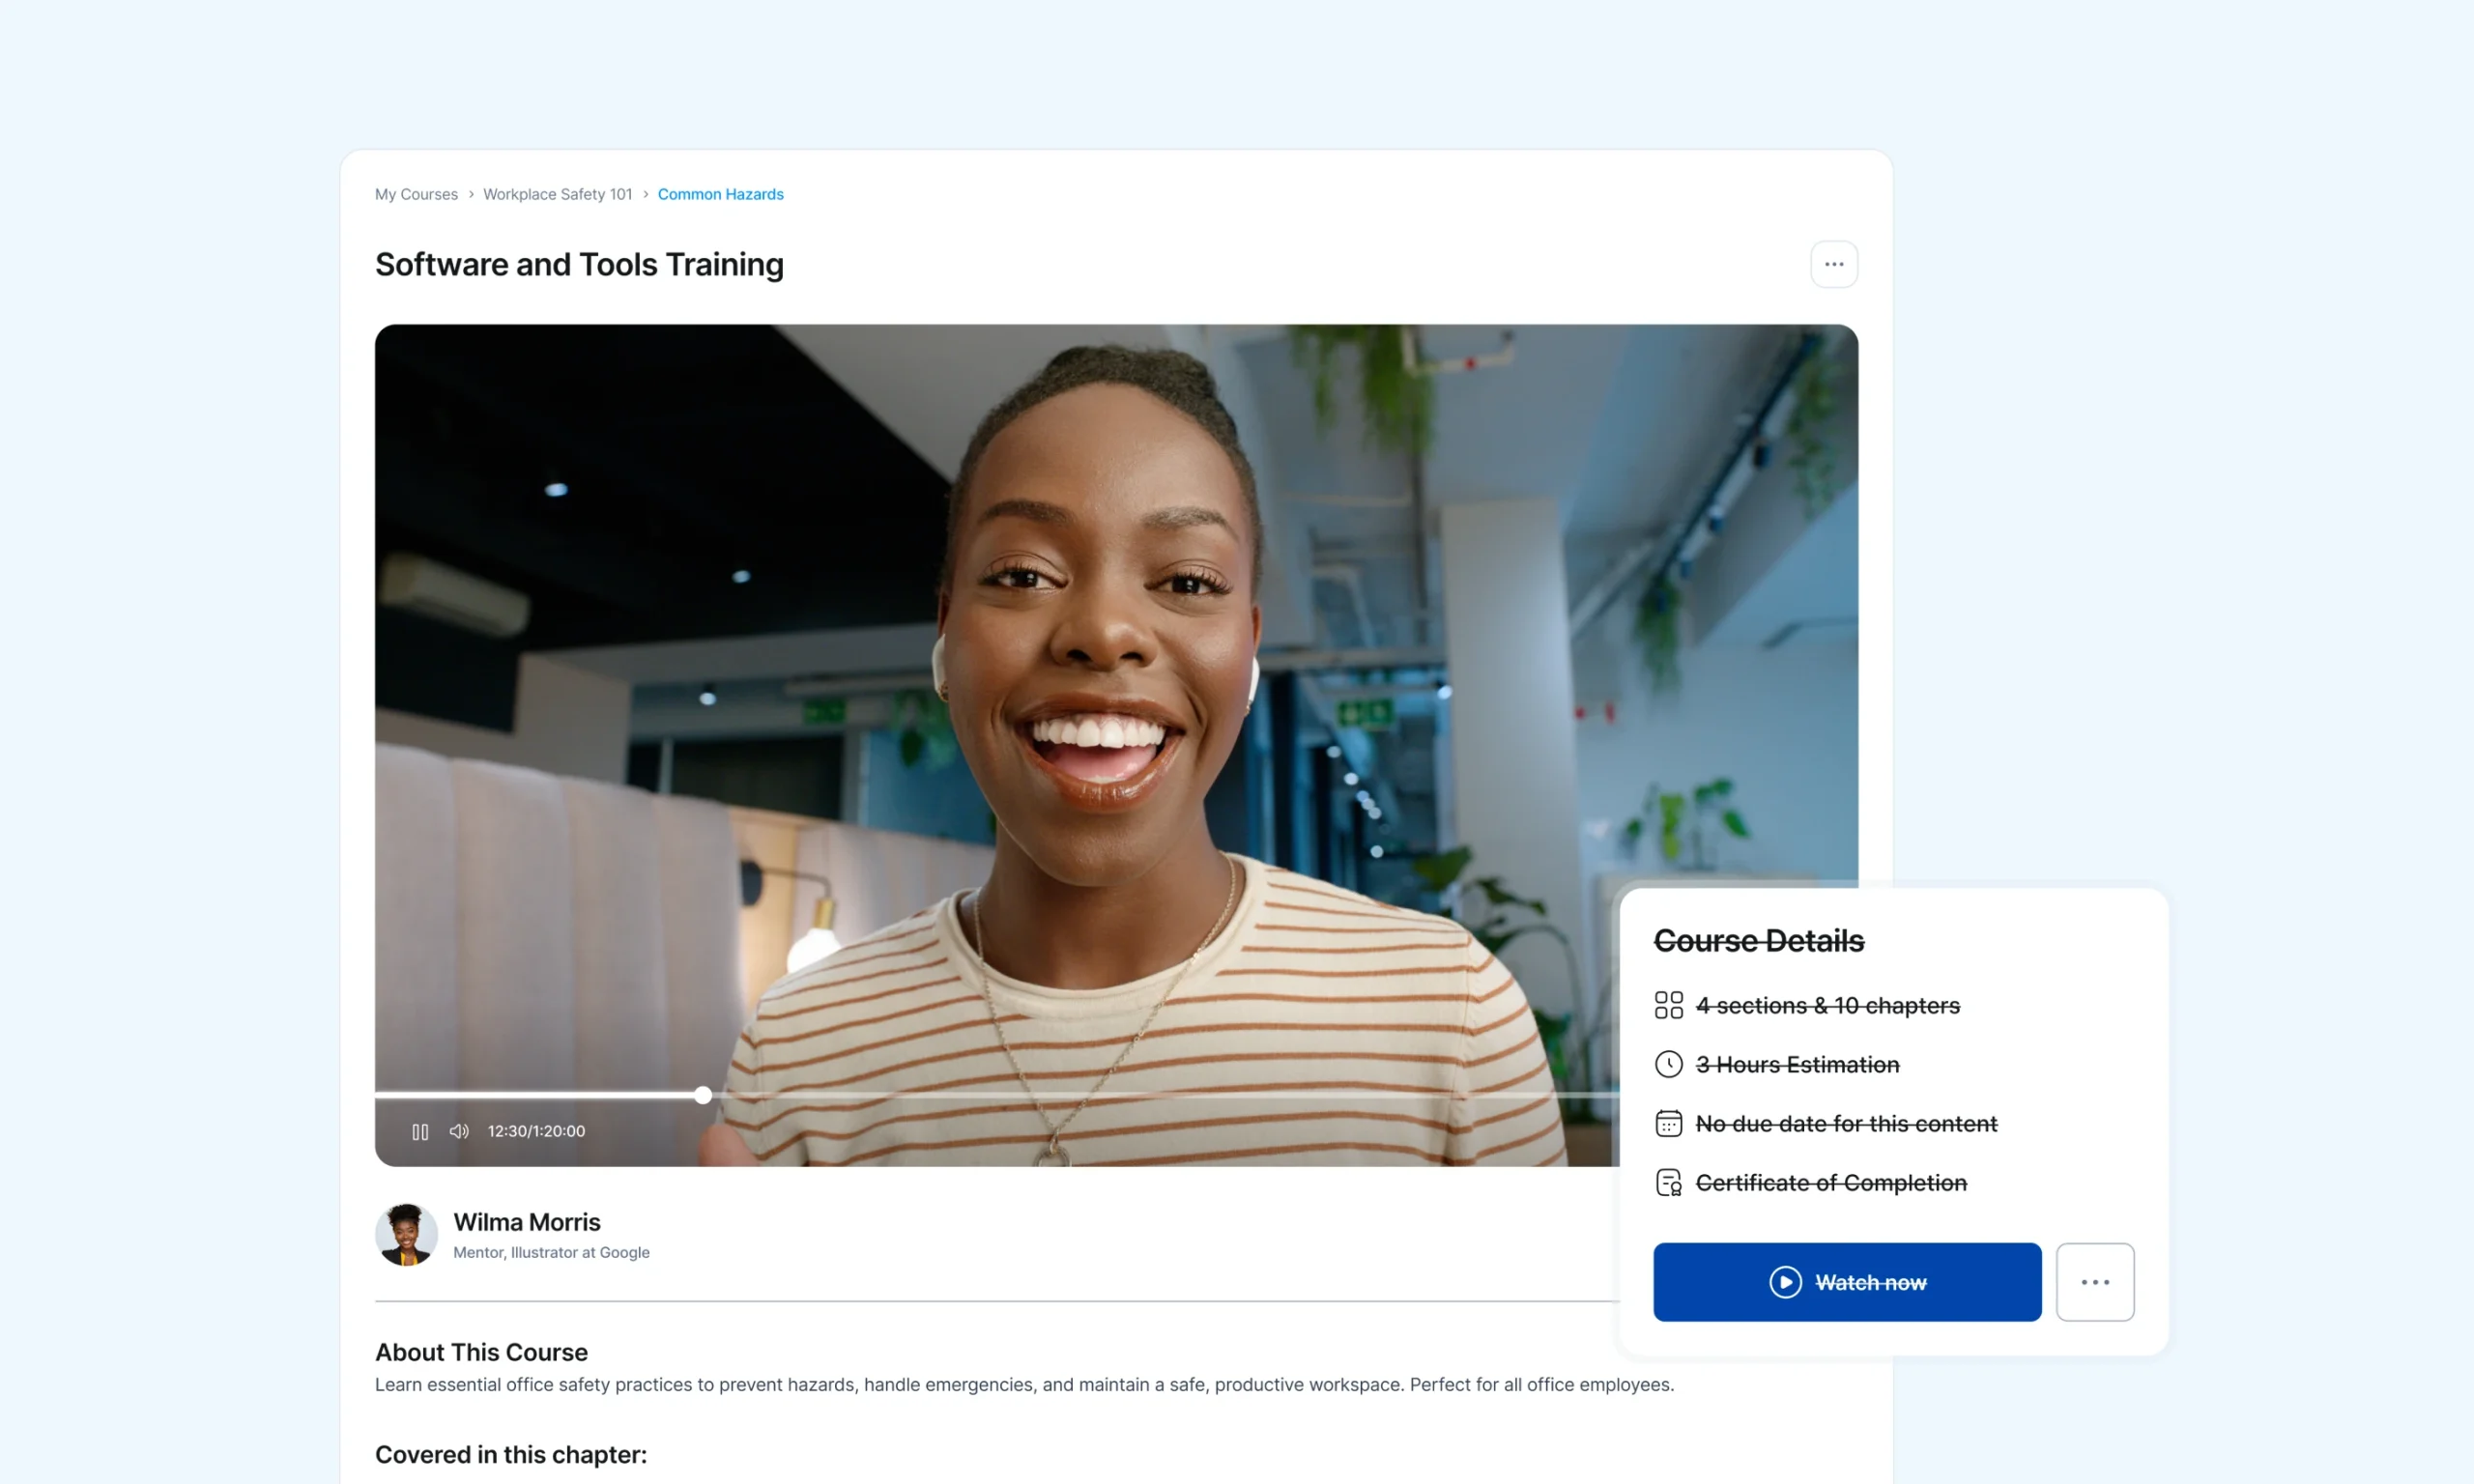Click the video timestamp 12:30/1:20:00

pyautogui.click(x=536, y=1131)
